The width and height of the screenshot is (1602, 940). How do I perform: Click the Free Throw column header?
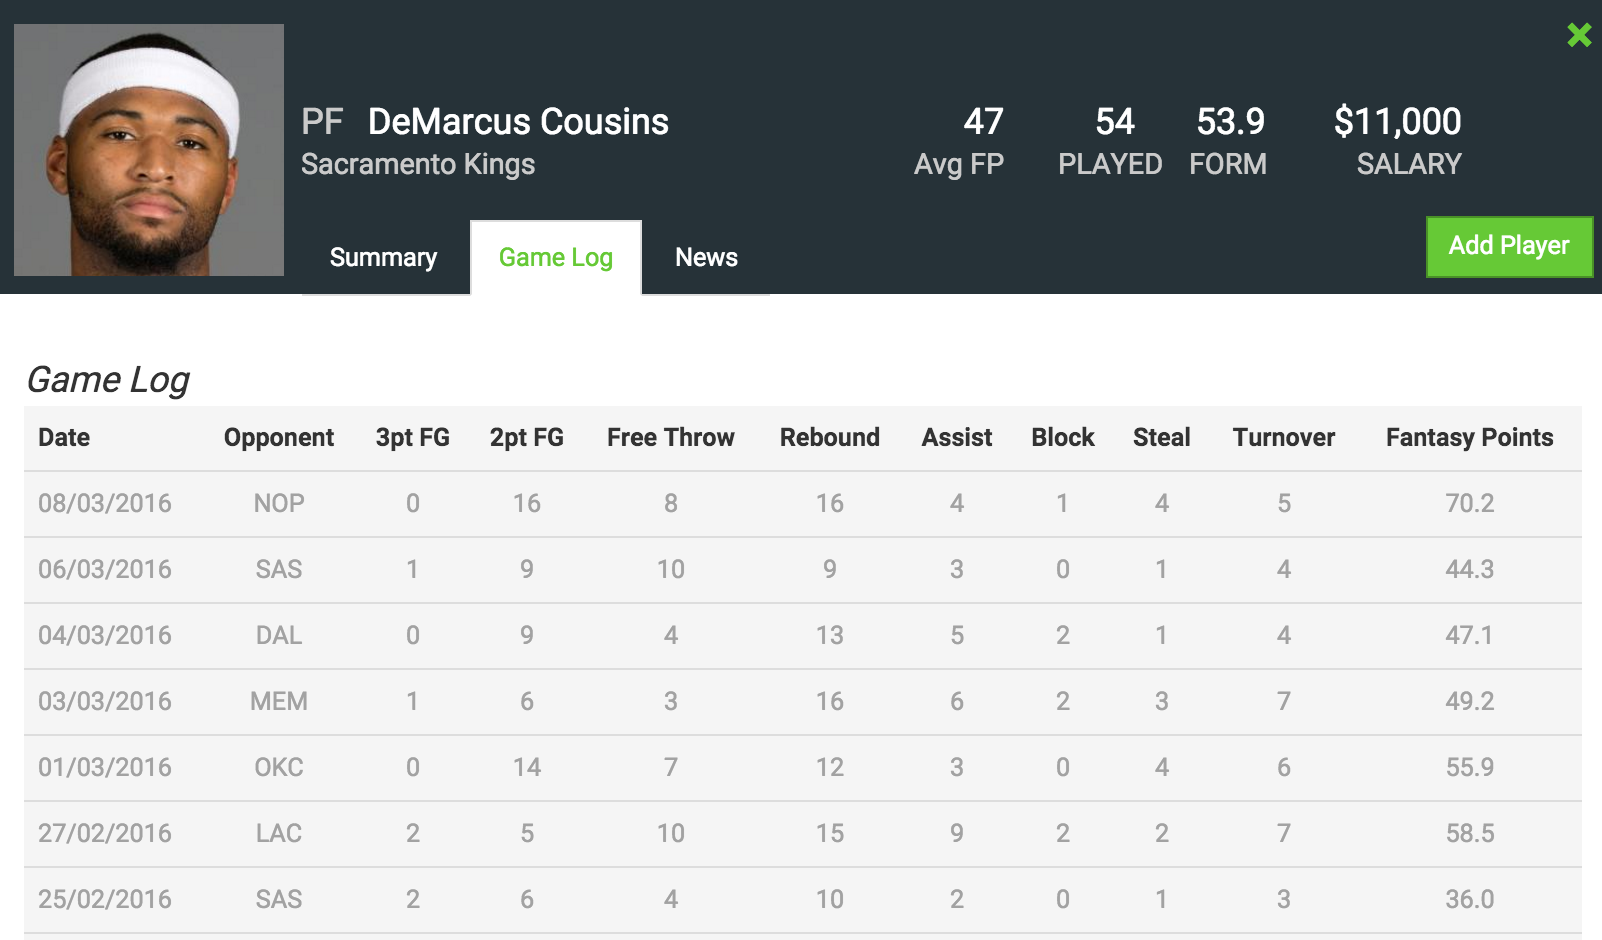pyautogui.click(x=671, y=437)
